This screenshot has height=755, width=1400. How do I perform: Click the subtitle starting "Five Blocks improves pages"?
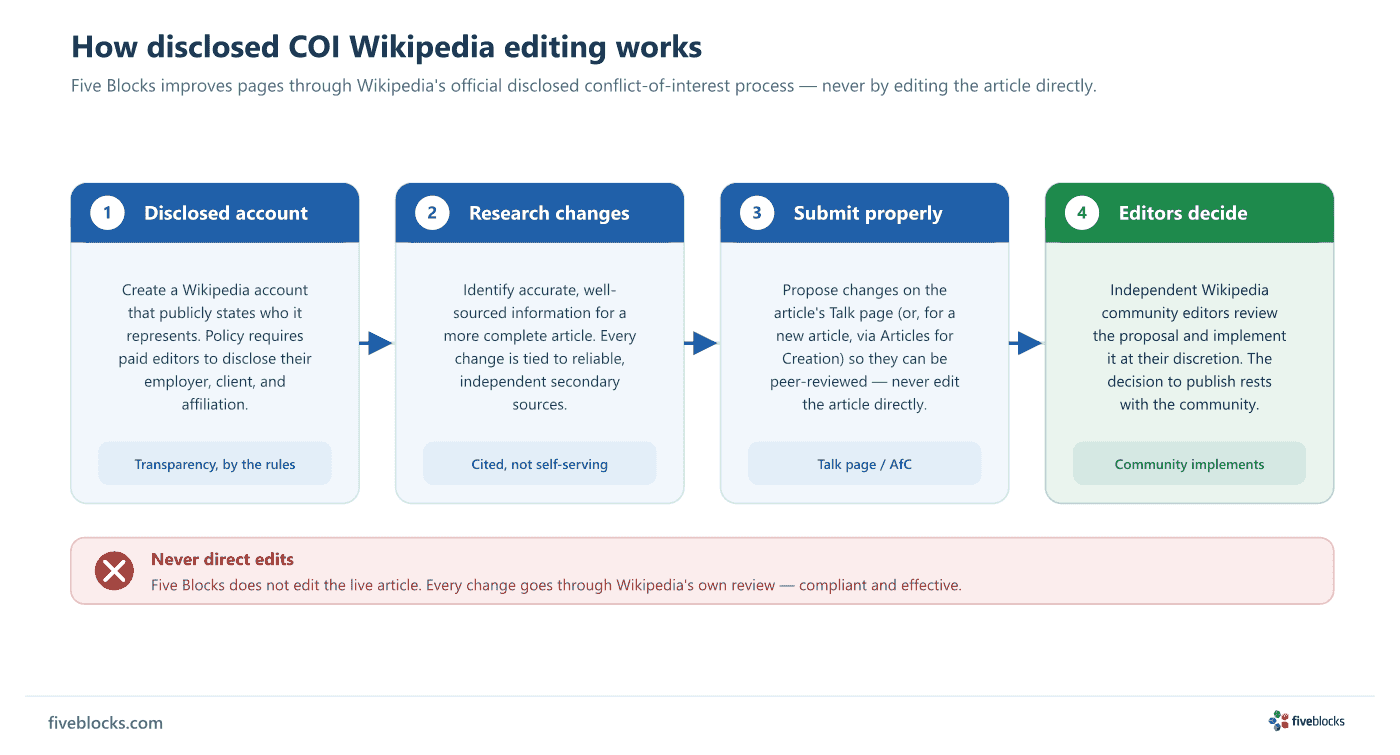click(584, 86)
